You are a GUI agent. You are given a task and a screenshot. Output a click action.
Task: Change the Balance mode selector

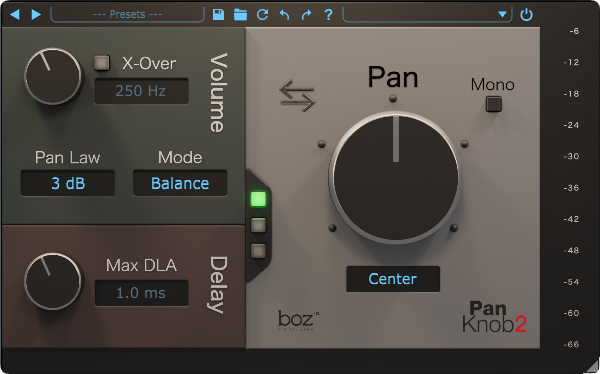(180, 183)
